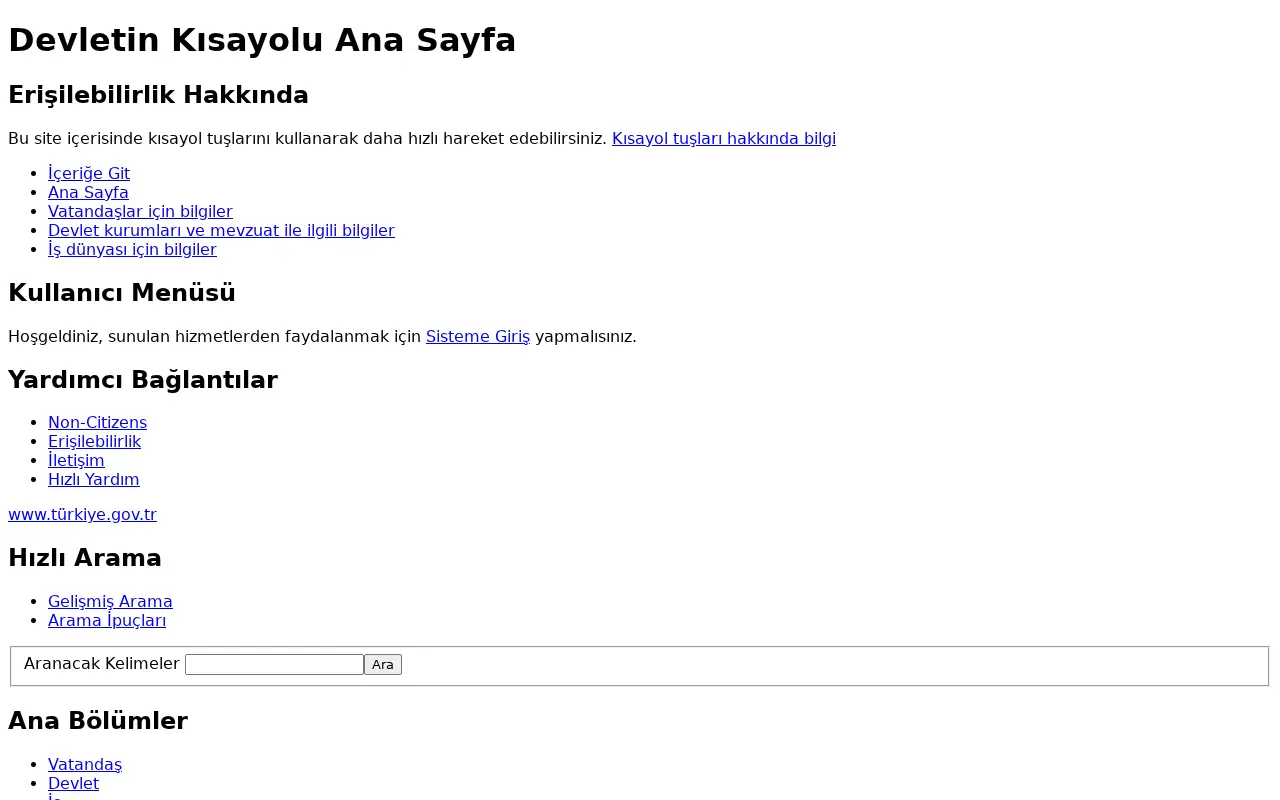Open the Vatandaş section link
1280x800 pixels.
[85, 765]
